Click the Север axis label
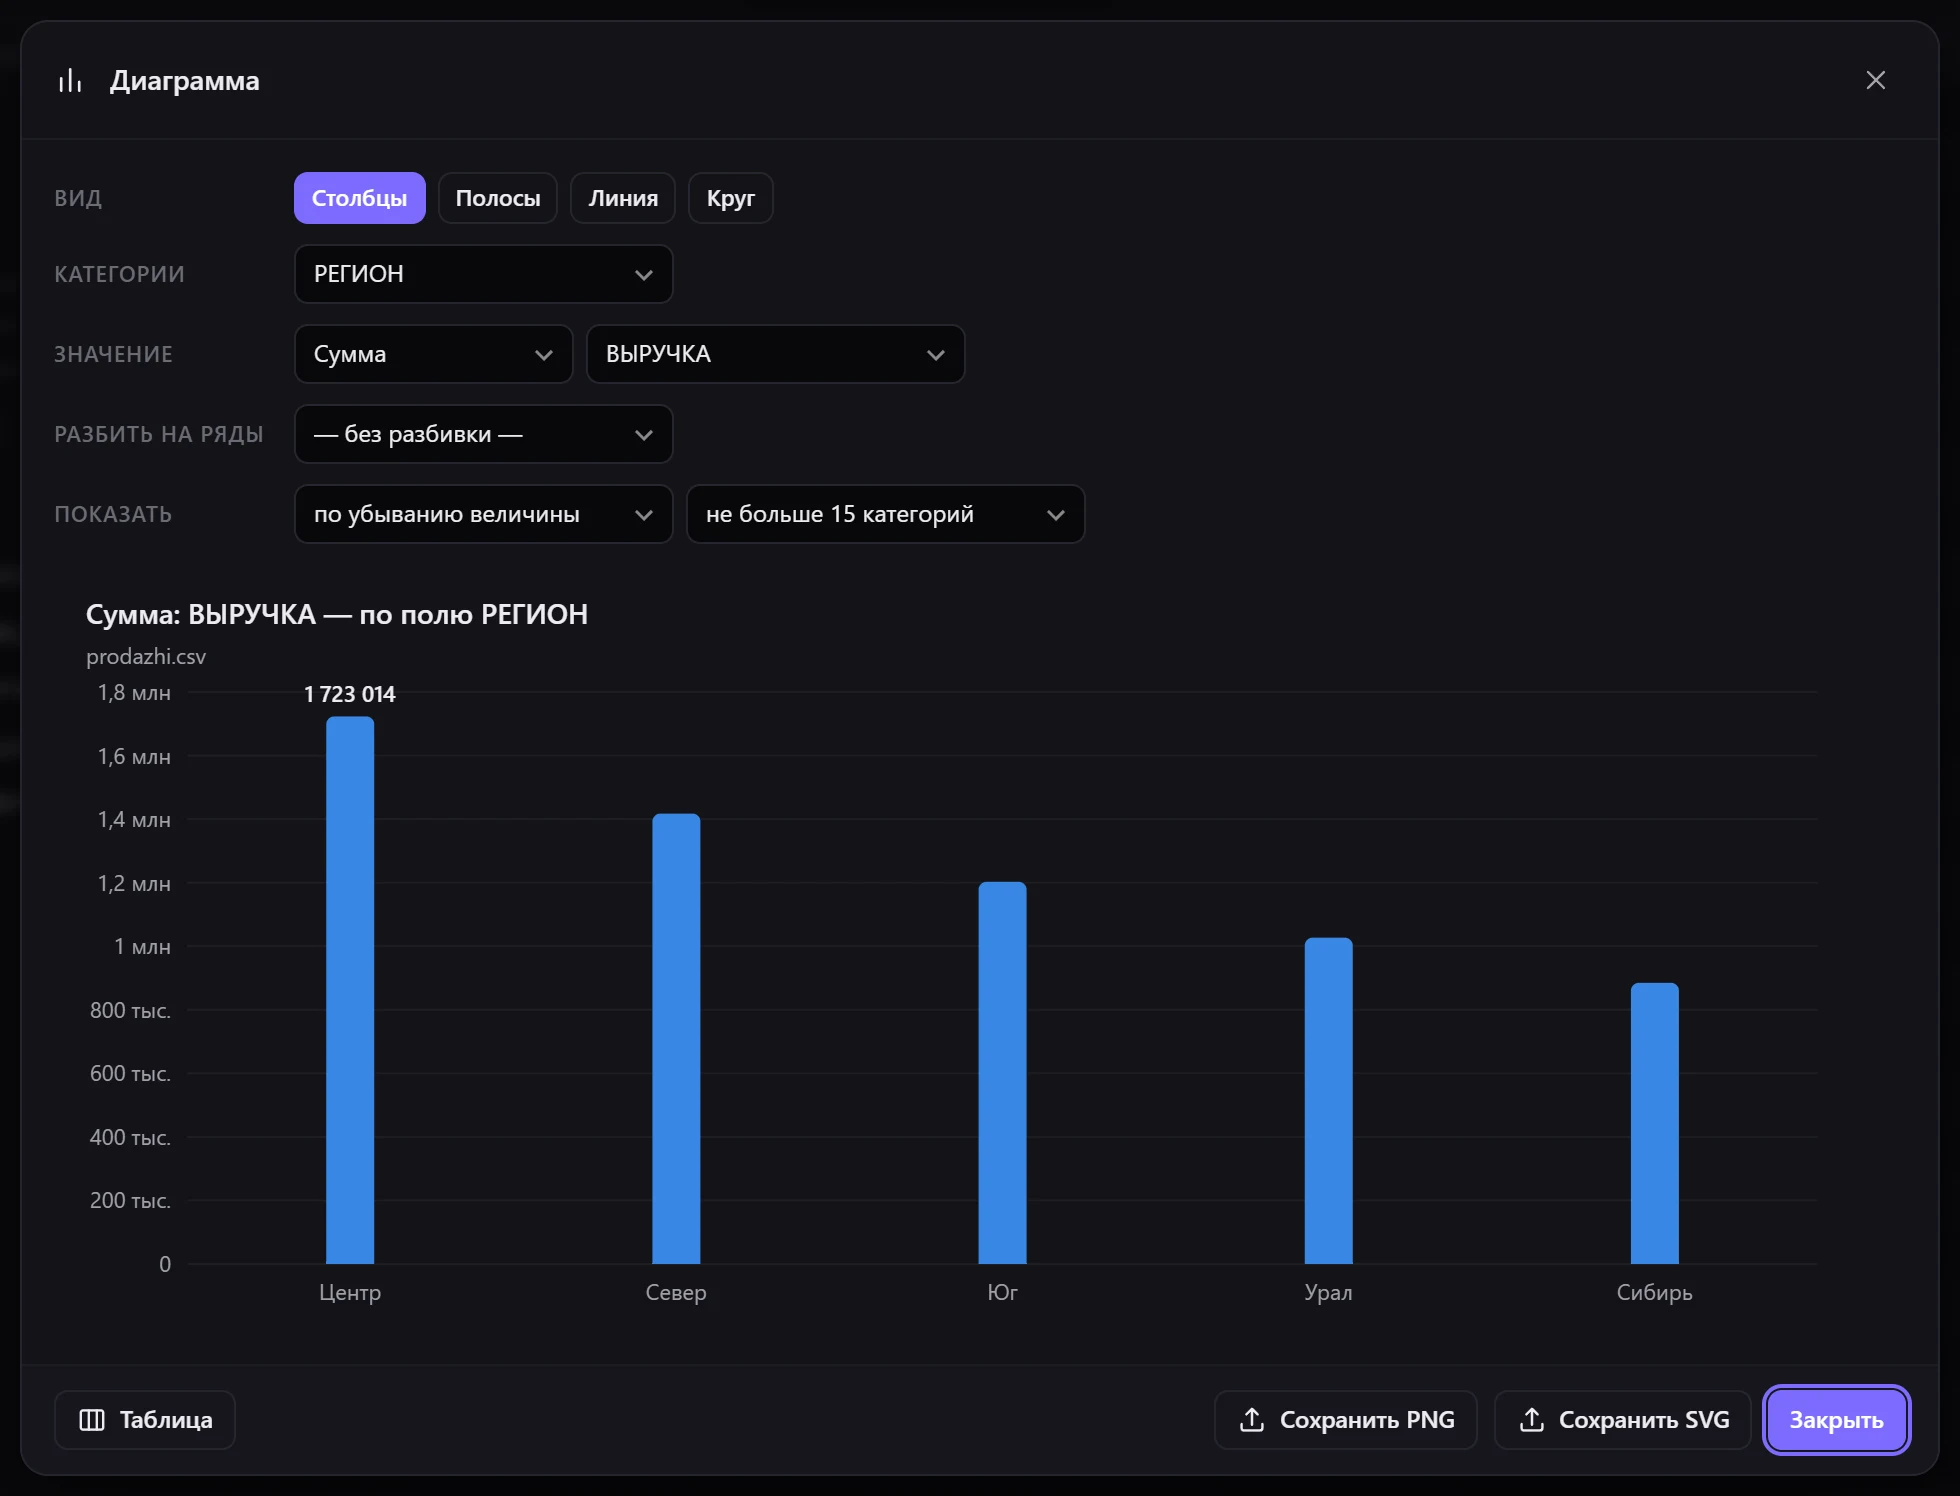Screen dimensions: 1960x1496 [676, 1292]
